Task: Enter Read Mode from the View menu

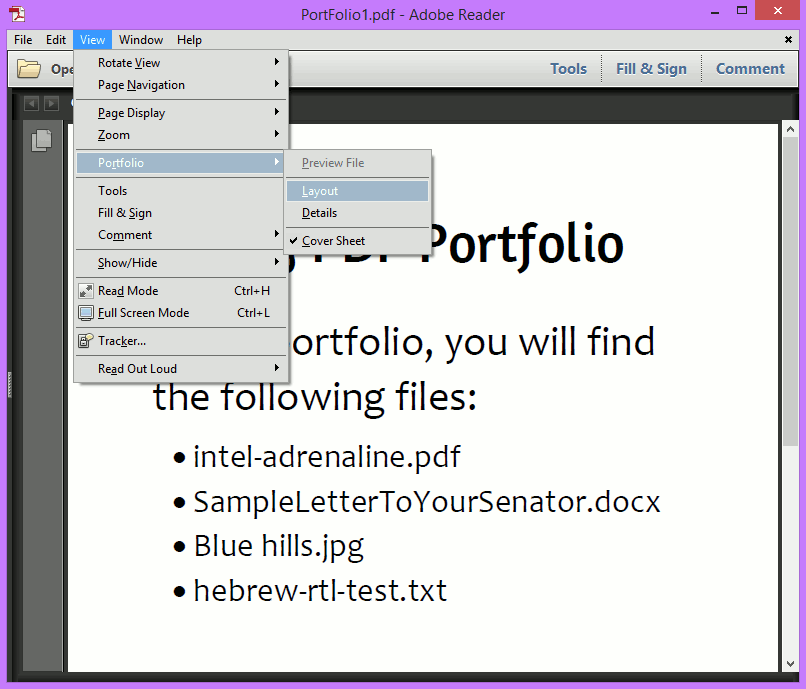Action: (x=181, y=291)
